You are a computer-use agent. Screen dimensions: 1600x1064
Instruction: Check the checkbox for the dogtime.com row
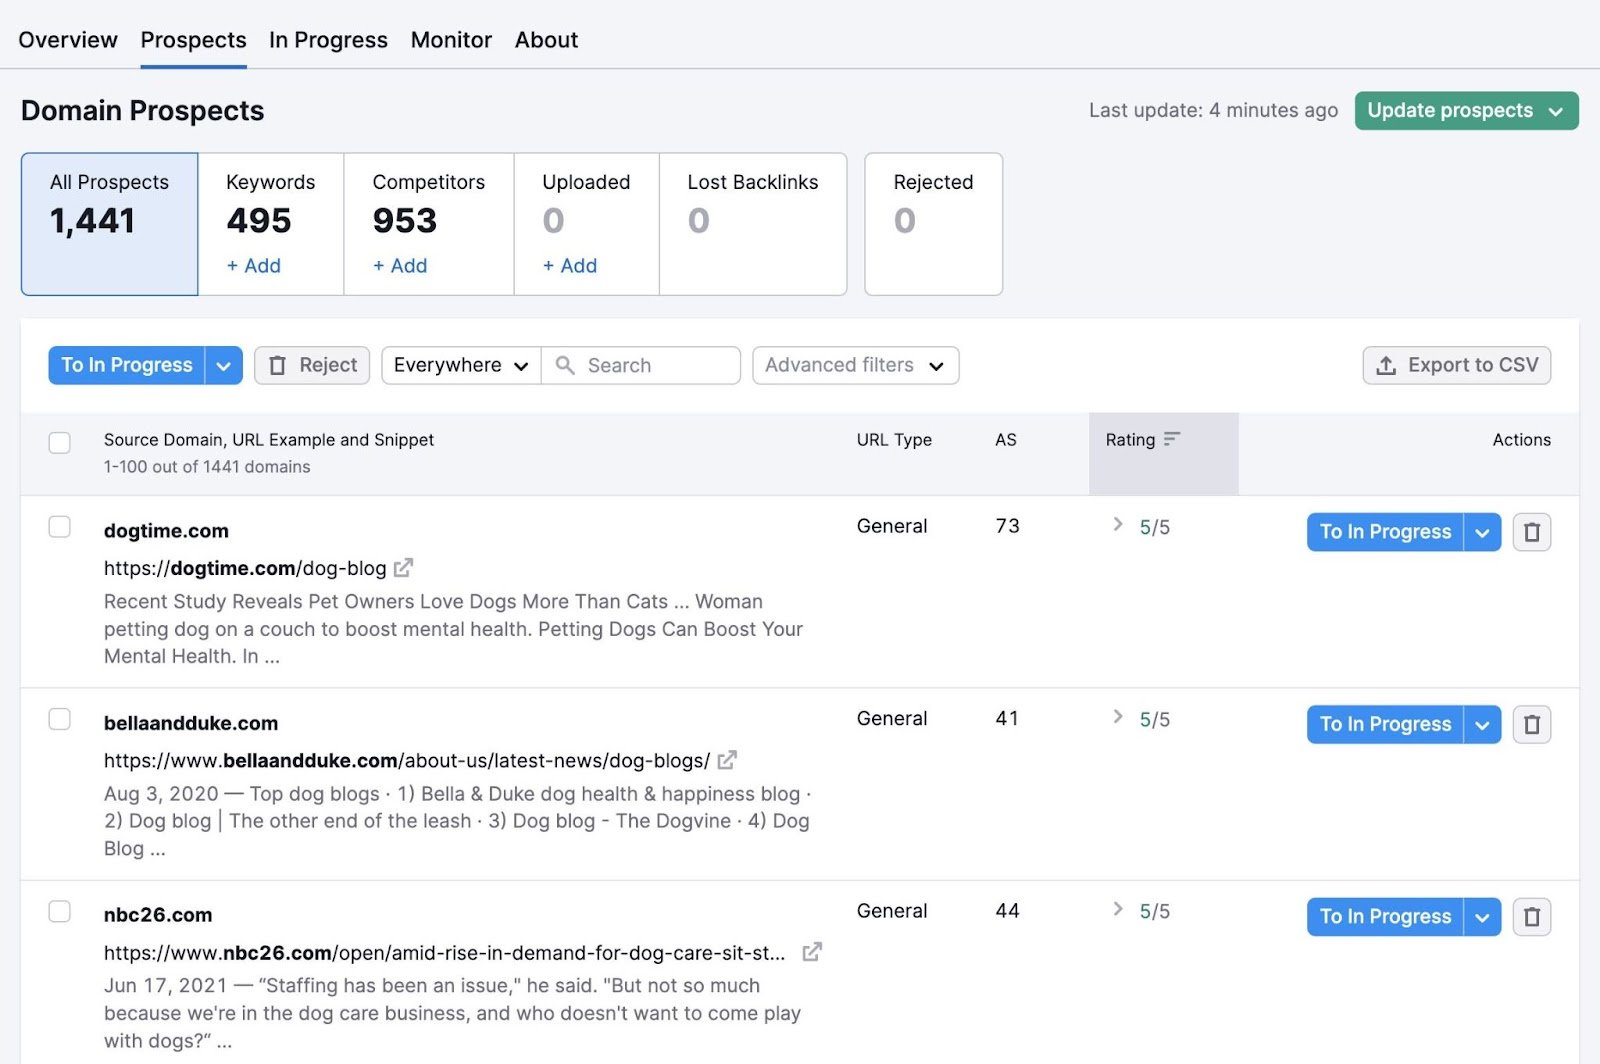(60, 526)
